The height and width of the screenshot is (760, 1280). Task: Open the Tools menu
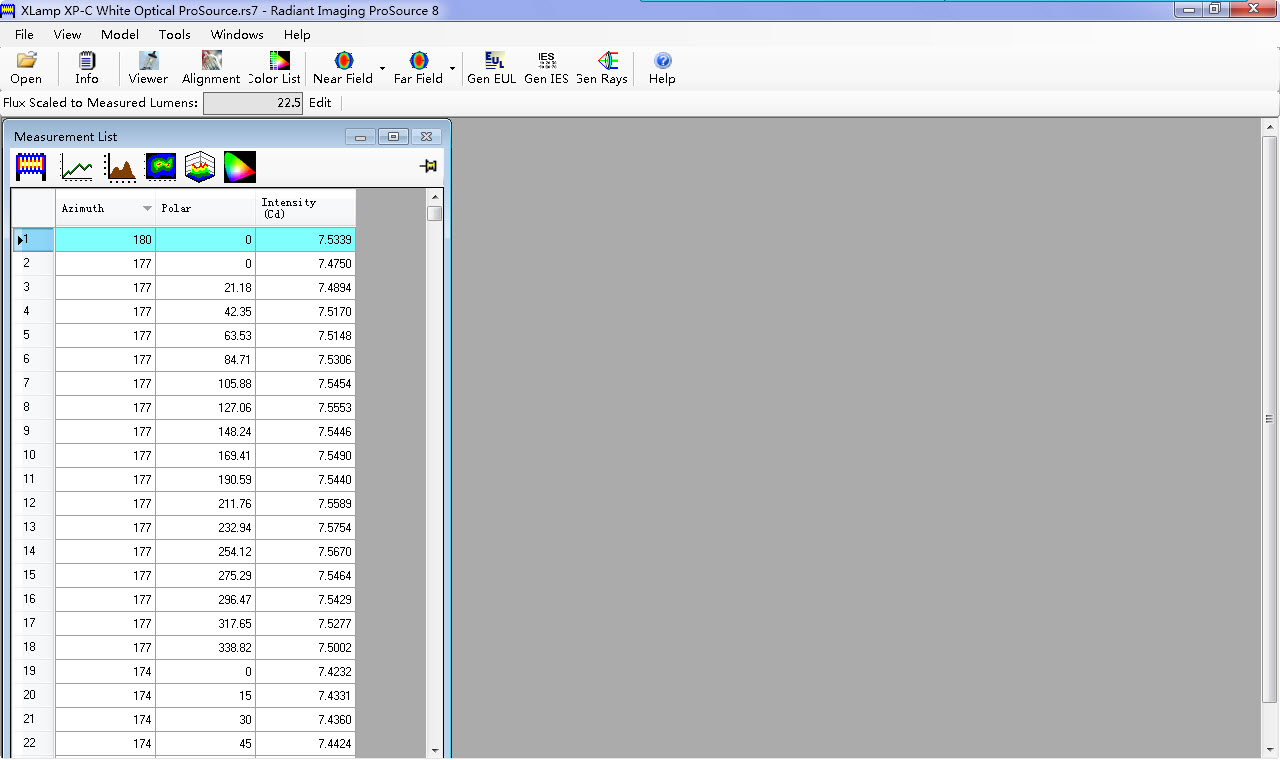(174, 34)
